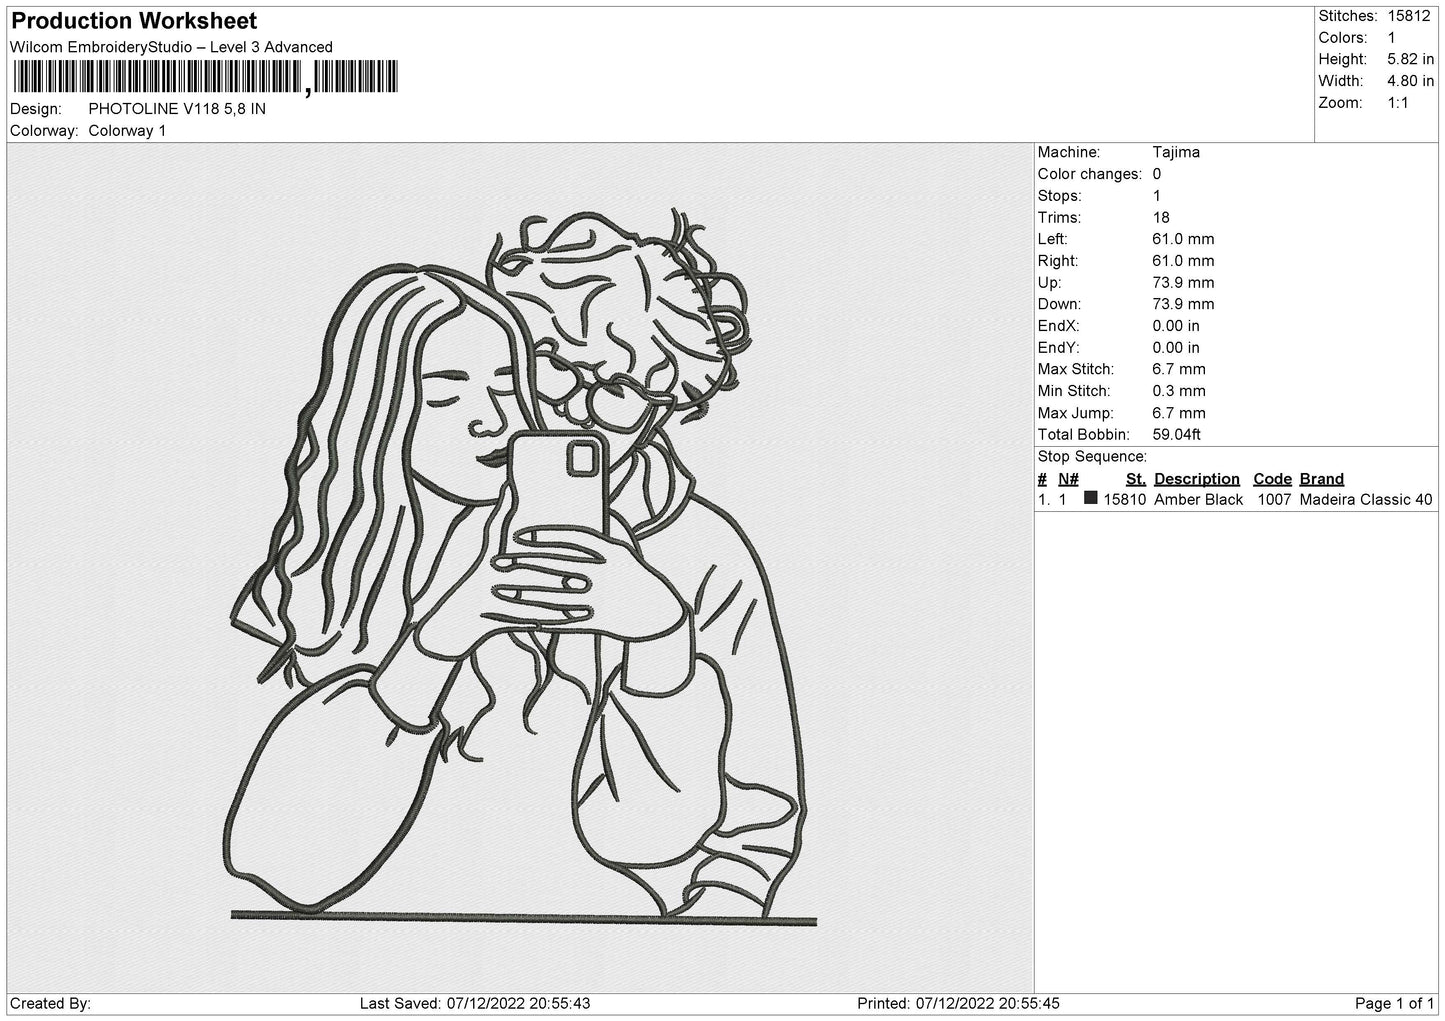Screen dimensions: 1445x1021
Task: Click the Amber Black color swatch
Action: [x=1090, y=498]
